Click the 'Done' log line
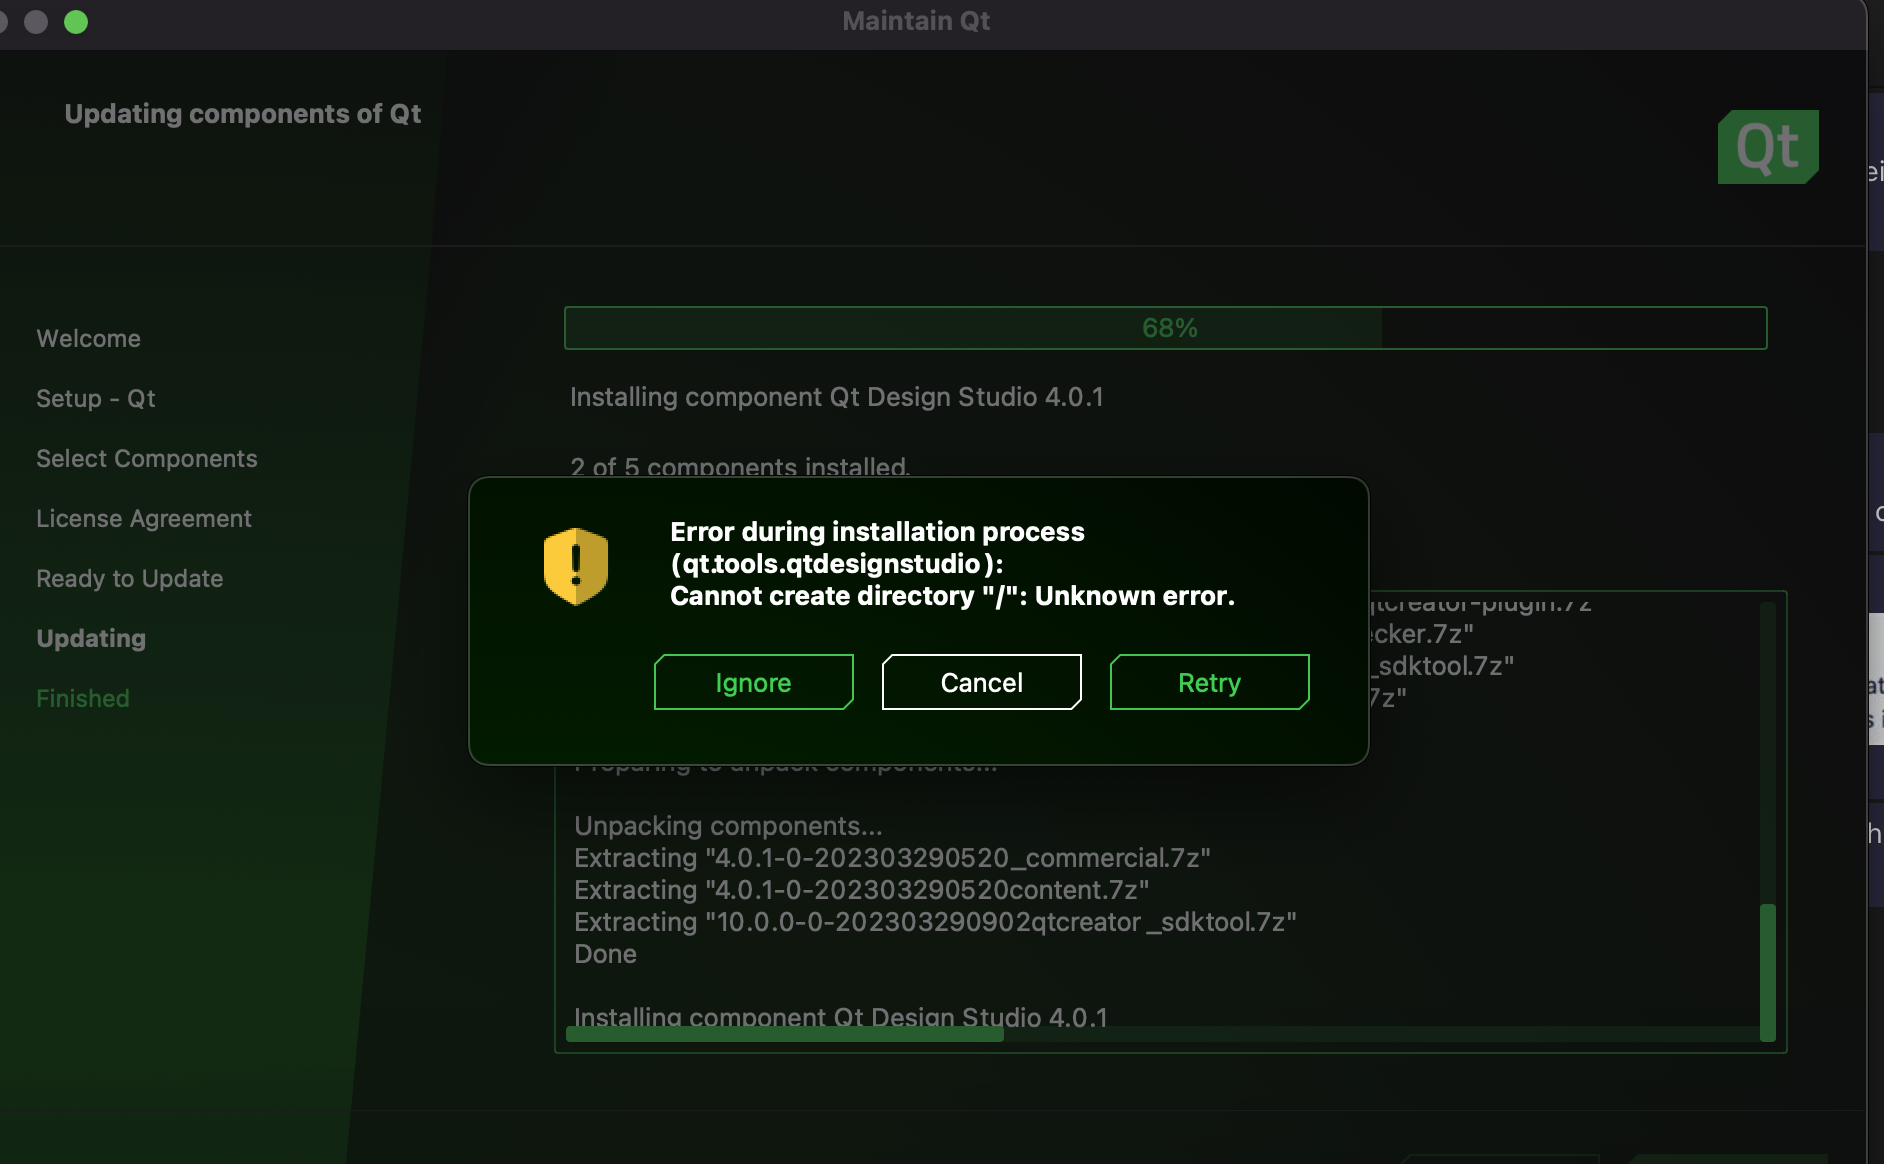Image resolution: width=1884 pixels, height=1164 pixels. (x=605, y=954)
